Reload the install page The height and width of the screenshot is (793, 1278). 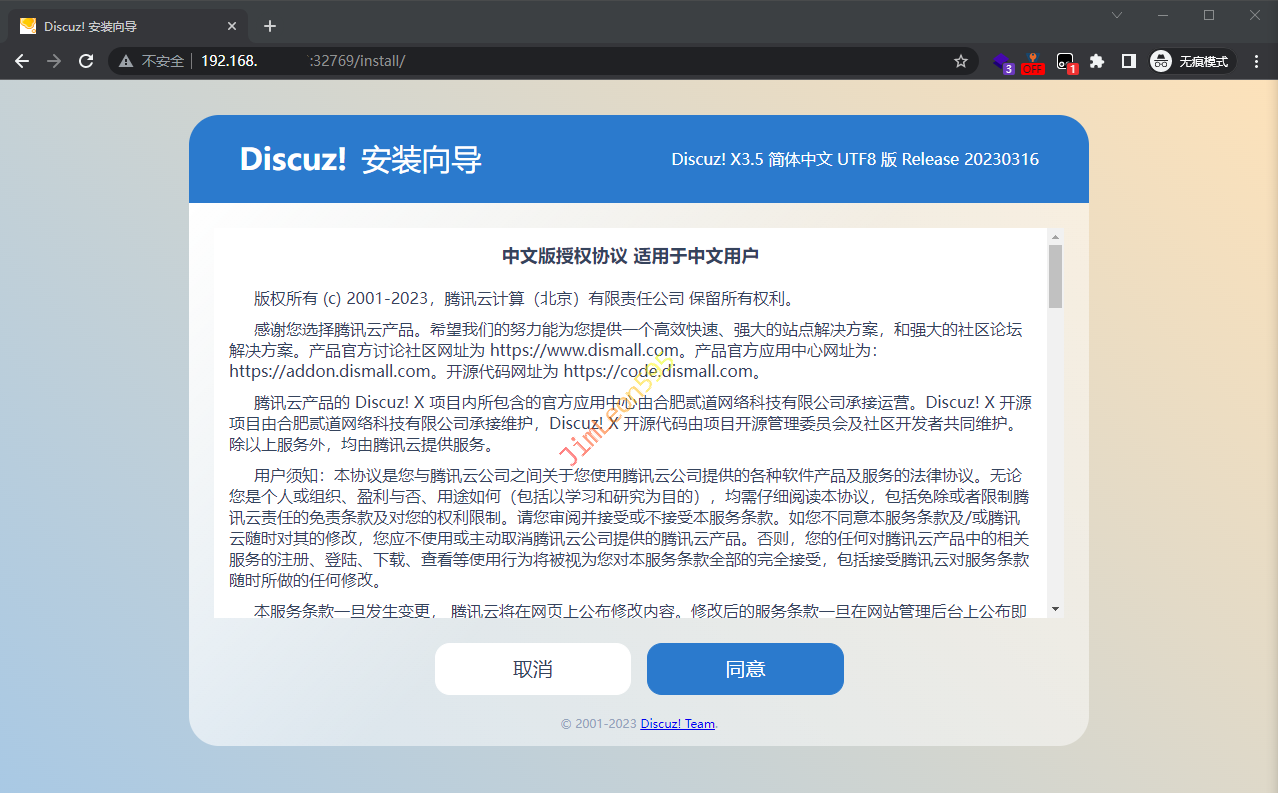[x=86, y=61]
